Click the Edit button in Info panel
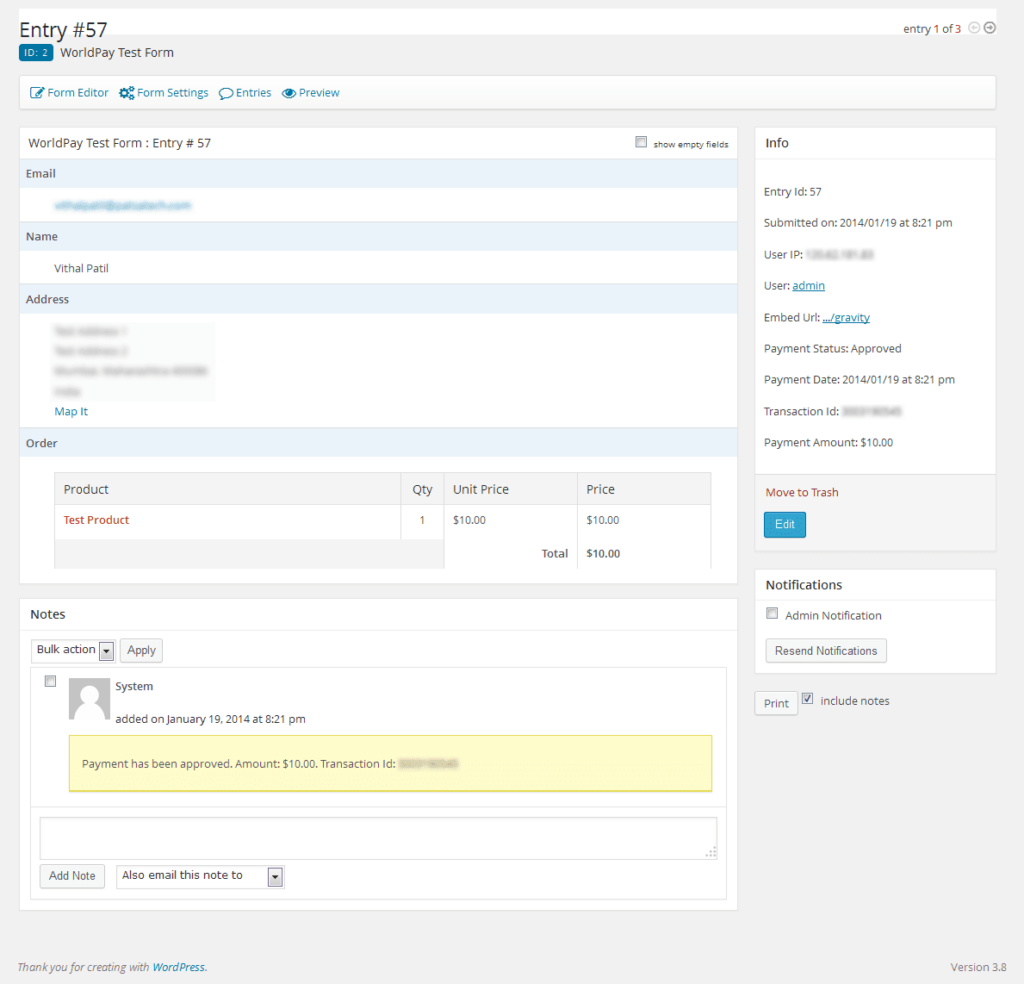Viewport: 1024px width, 984px height. pyautogui.click(x=784, y=524)
